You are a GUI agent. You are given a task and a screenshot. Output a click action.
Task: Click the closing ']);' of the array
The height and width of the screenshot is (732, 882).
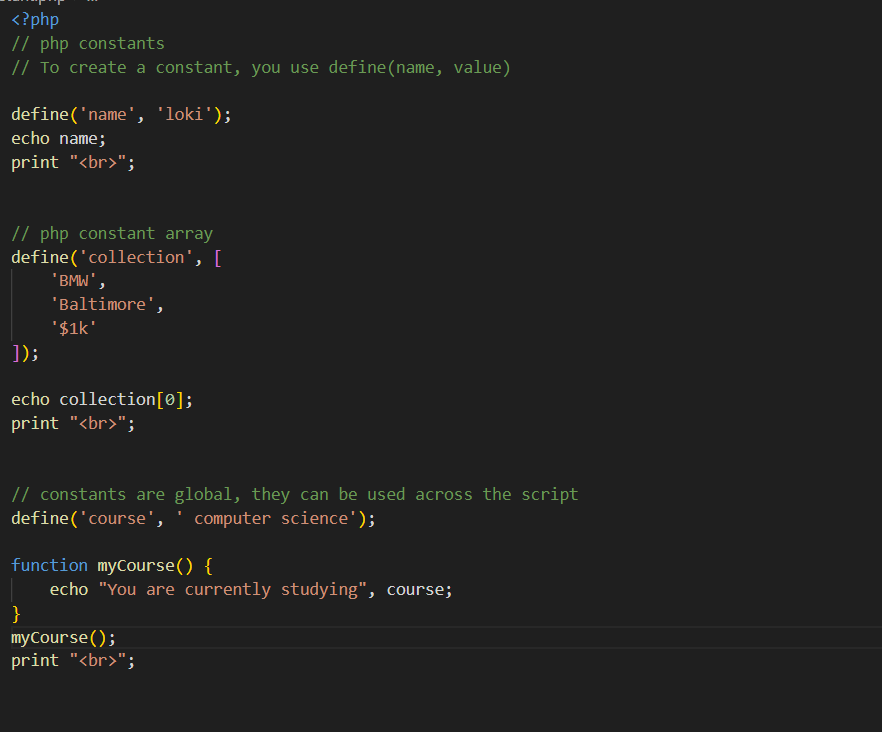(x=25, y=353)
